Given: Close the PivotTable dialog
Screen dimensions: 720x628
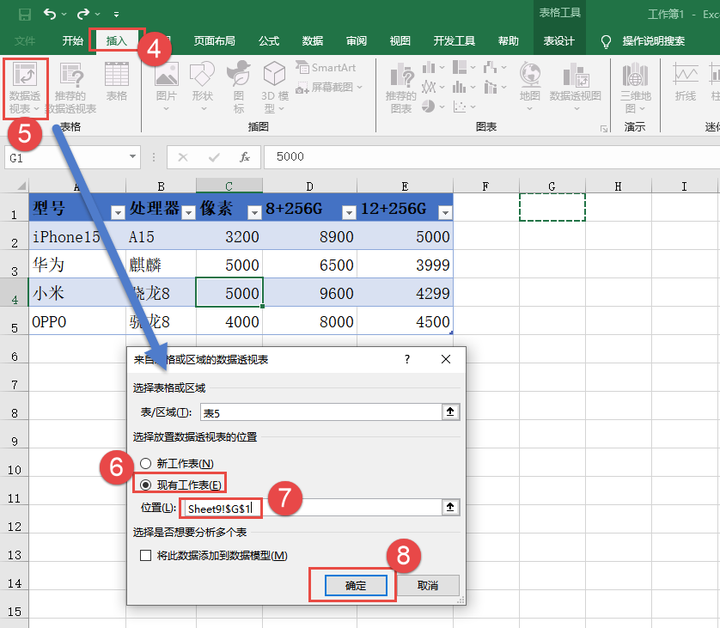Looking at the screenshot, I should pos(445,359).
